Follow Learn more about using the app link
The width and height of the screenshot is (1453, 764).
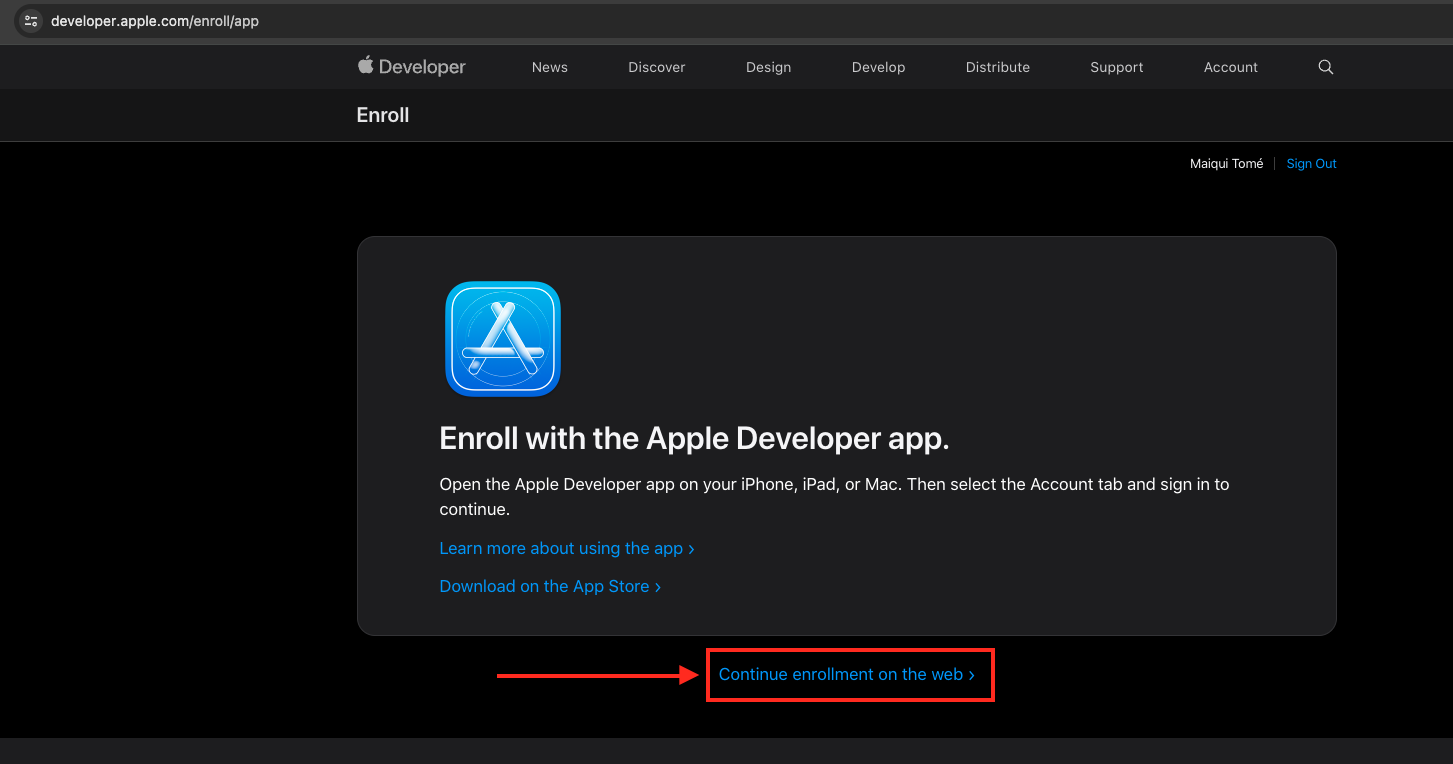567,548
